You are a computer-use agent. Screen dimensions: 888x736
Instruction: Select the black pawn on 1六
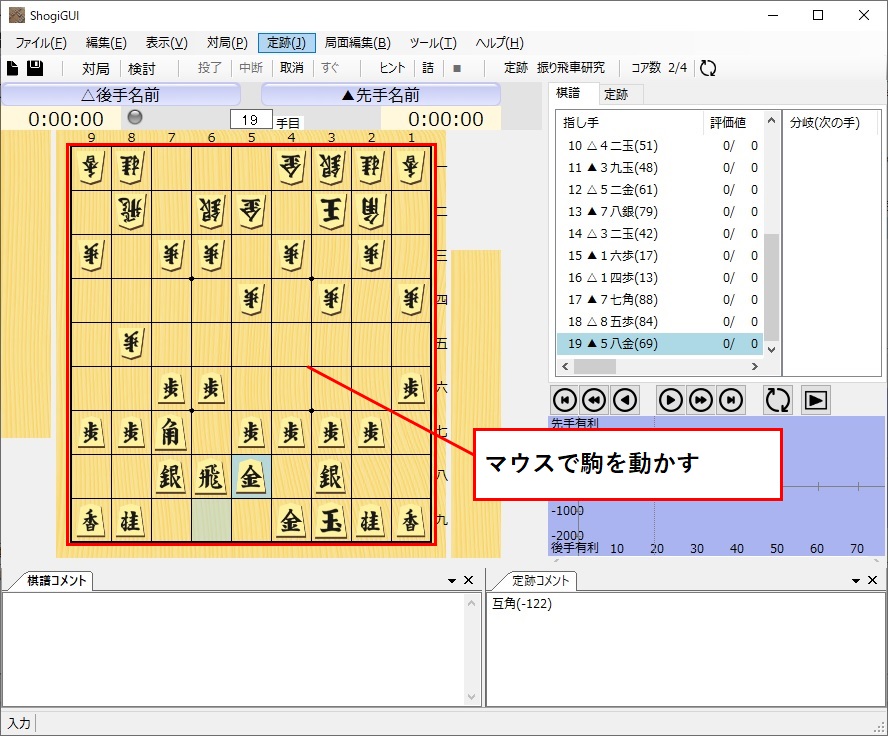tap(411, 388)
